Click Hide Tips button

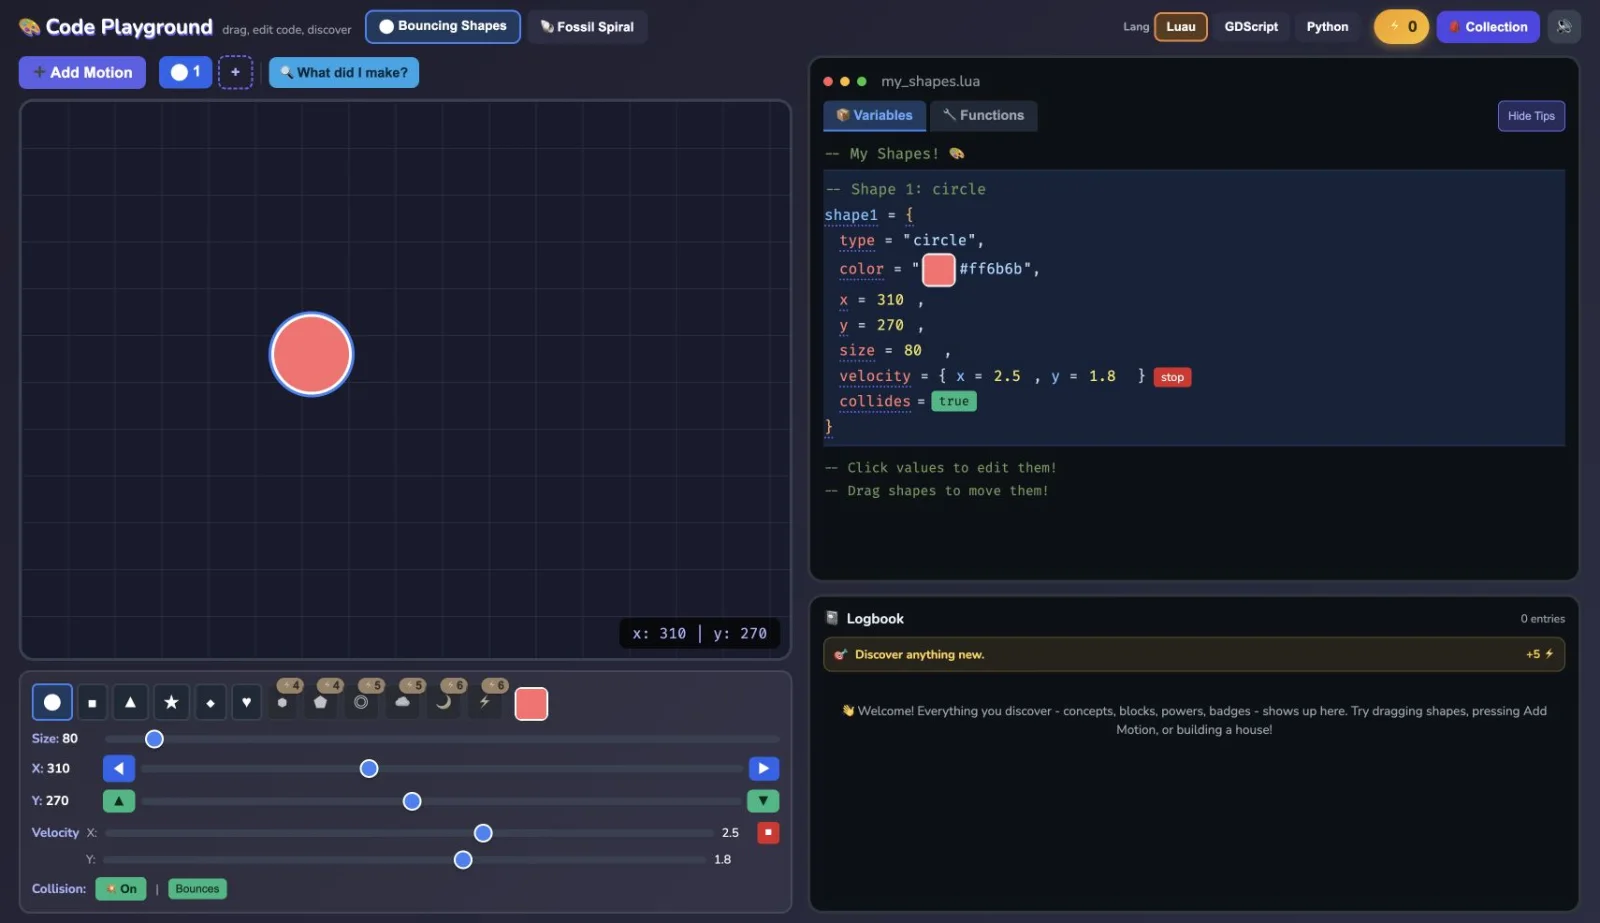point(1531,116)
